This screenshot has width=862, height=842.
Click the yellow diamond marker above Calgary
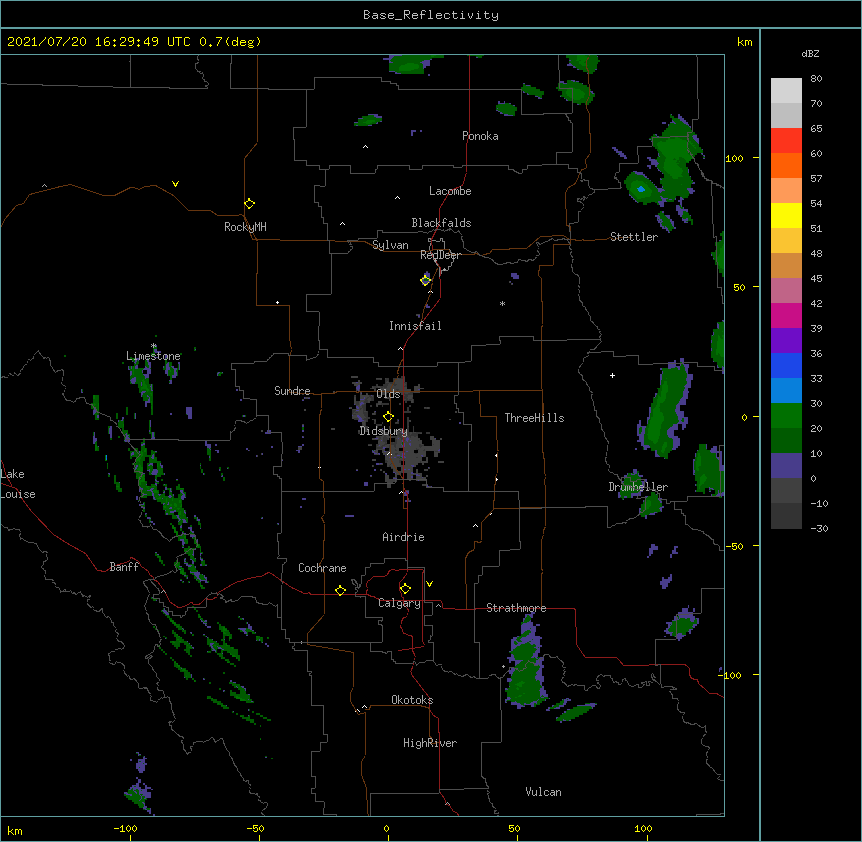coord(405,589)
